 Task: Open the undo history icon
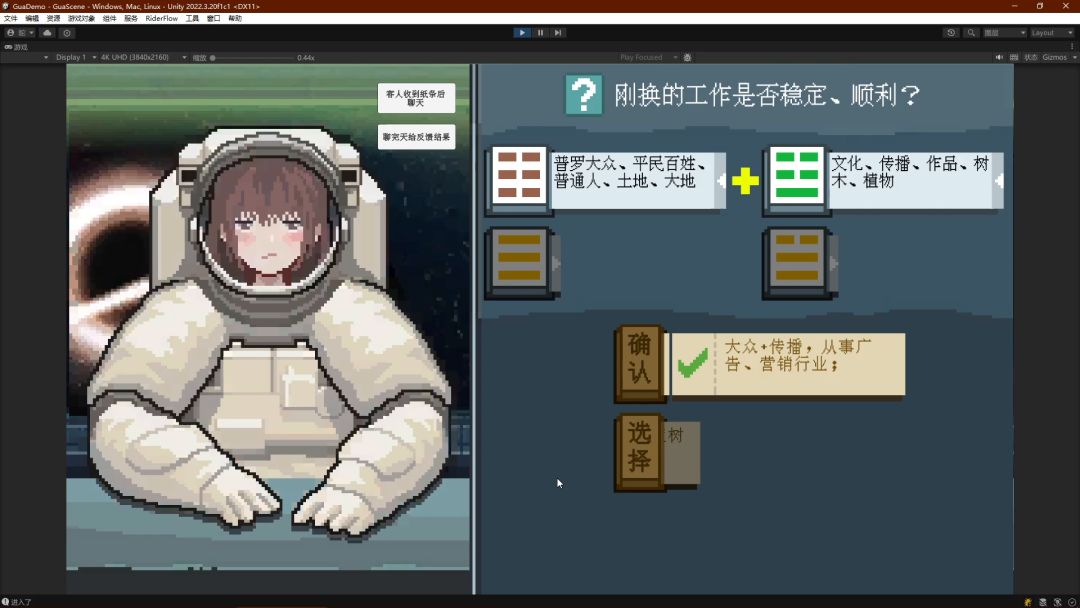[x=951, y=33]
